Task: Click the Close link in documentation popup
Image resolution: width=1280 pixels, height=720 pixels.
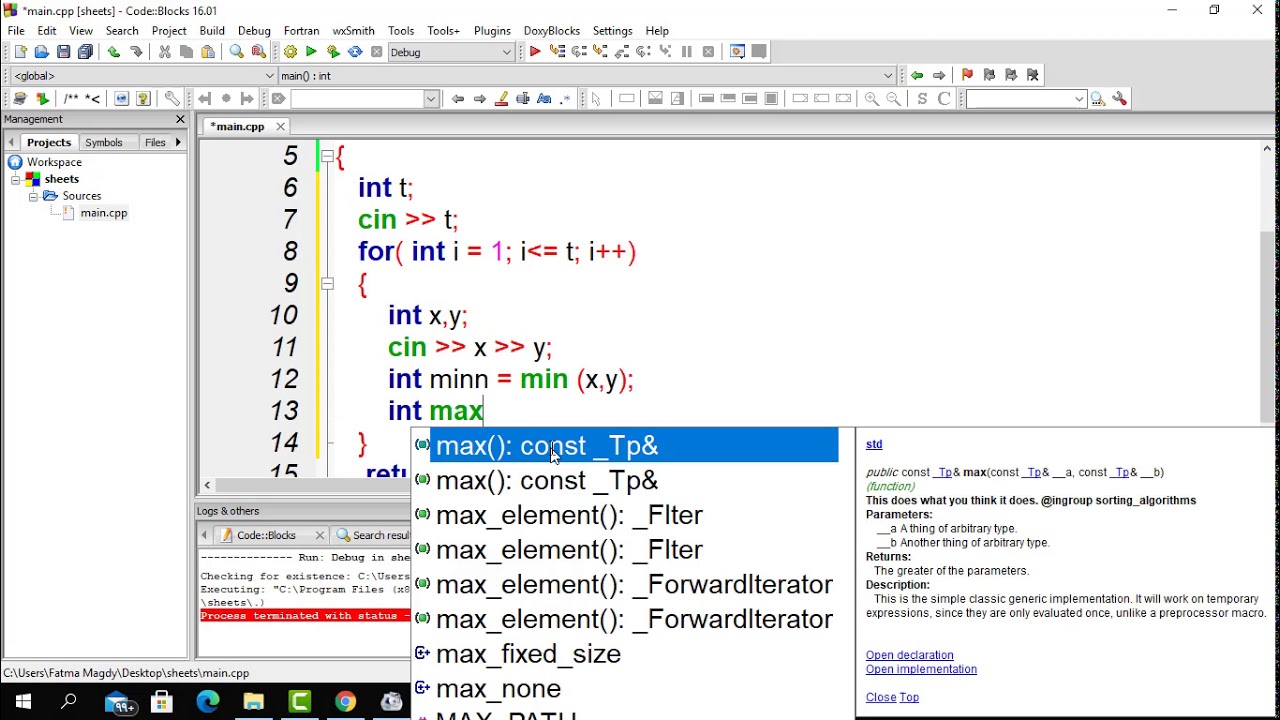Action: point(880,697)
